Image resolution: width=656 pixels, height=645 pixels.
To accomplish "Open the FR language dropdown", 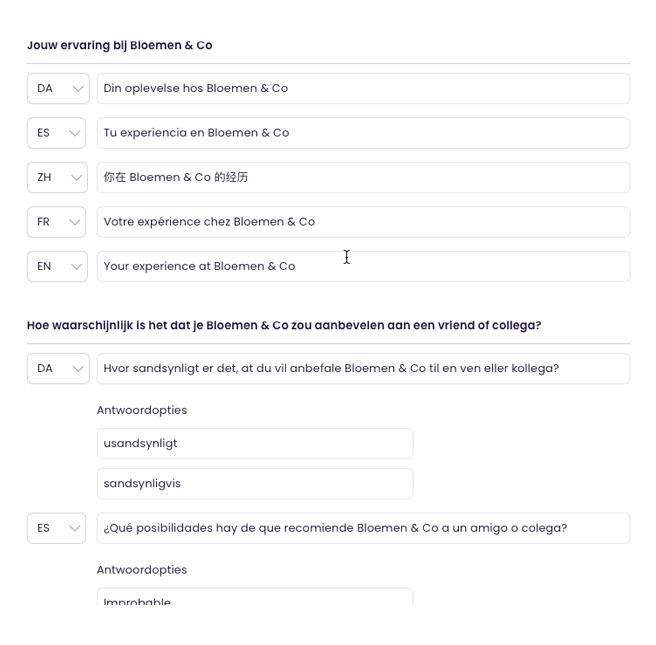I will 57,222.
